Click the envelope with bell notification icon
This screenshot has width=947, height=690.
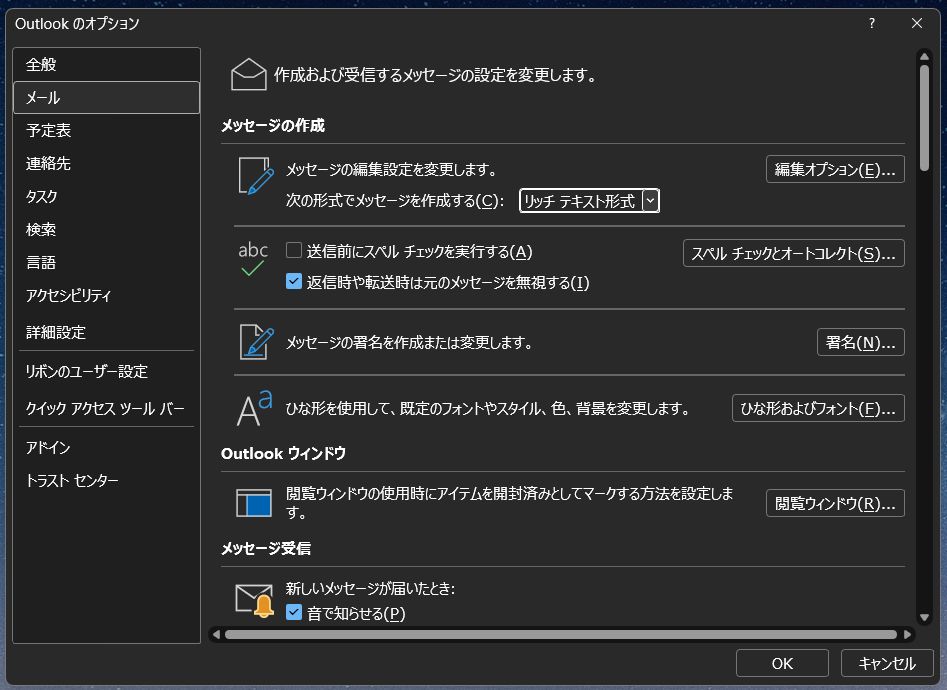[254, 600]
